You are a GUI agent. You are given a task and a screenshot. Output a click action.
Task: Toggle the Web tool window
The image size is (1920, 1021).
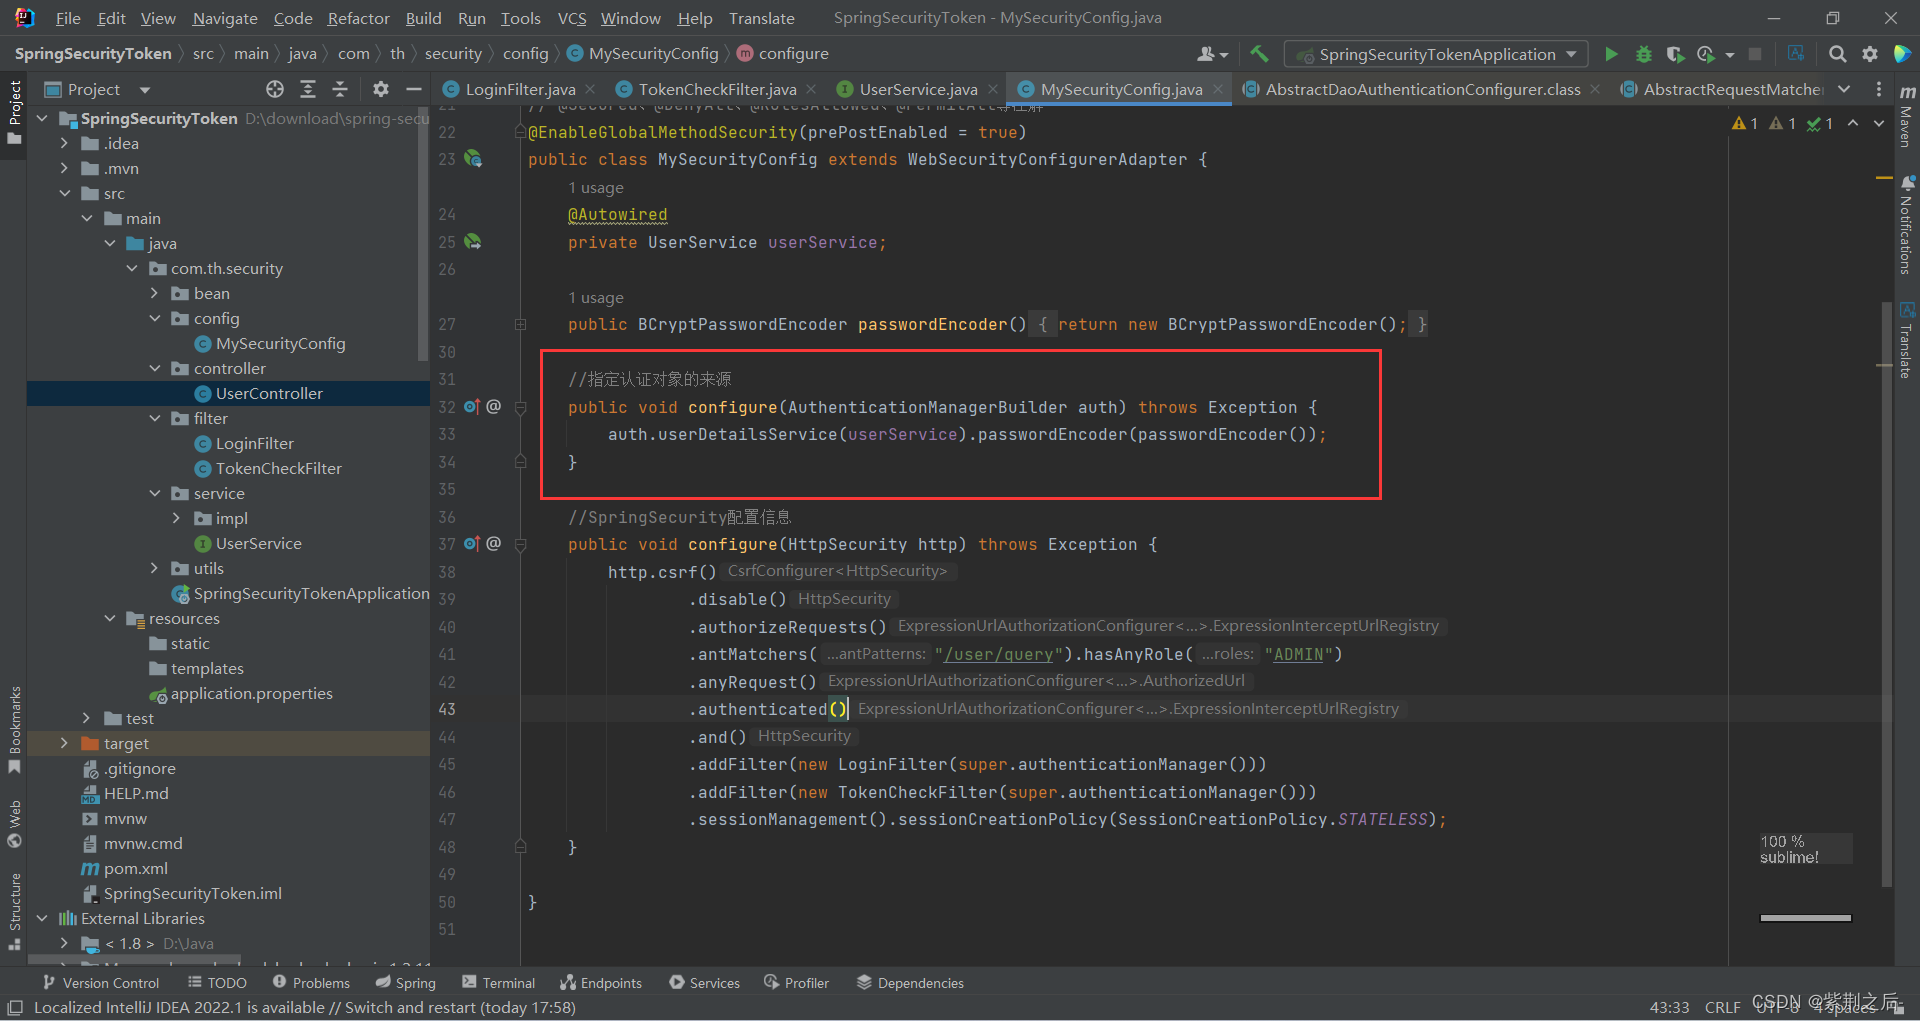[14, 825]
